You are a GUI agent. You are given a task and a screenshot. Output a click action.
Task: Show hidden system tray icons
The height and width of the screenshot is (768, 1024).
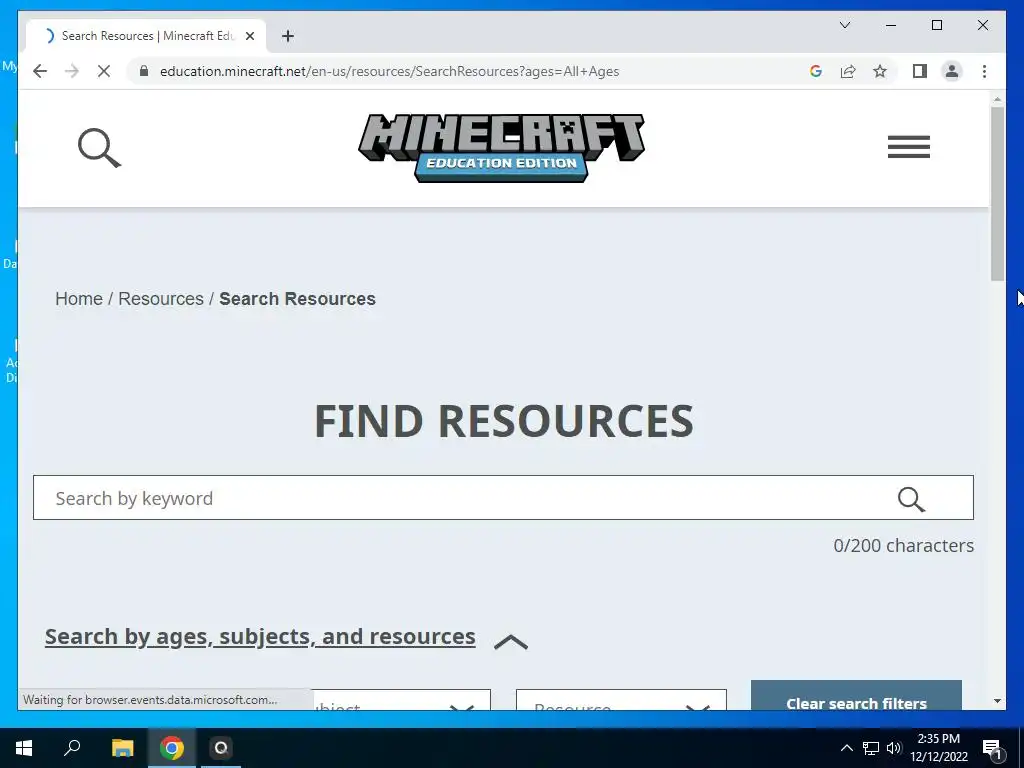[x=846, y=748]
